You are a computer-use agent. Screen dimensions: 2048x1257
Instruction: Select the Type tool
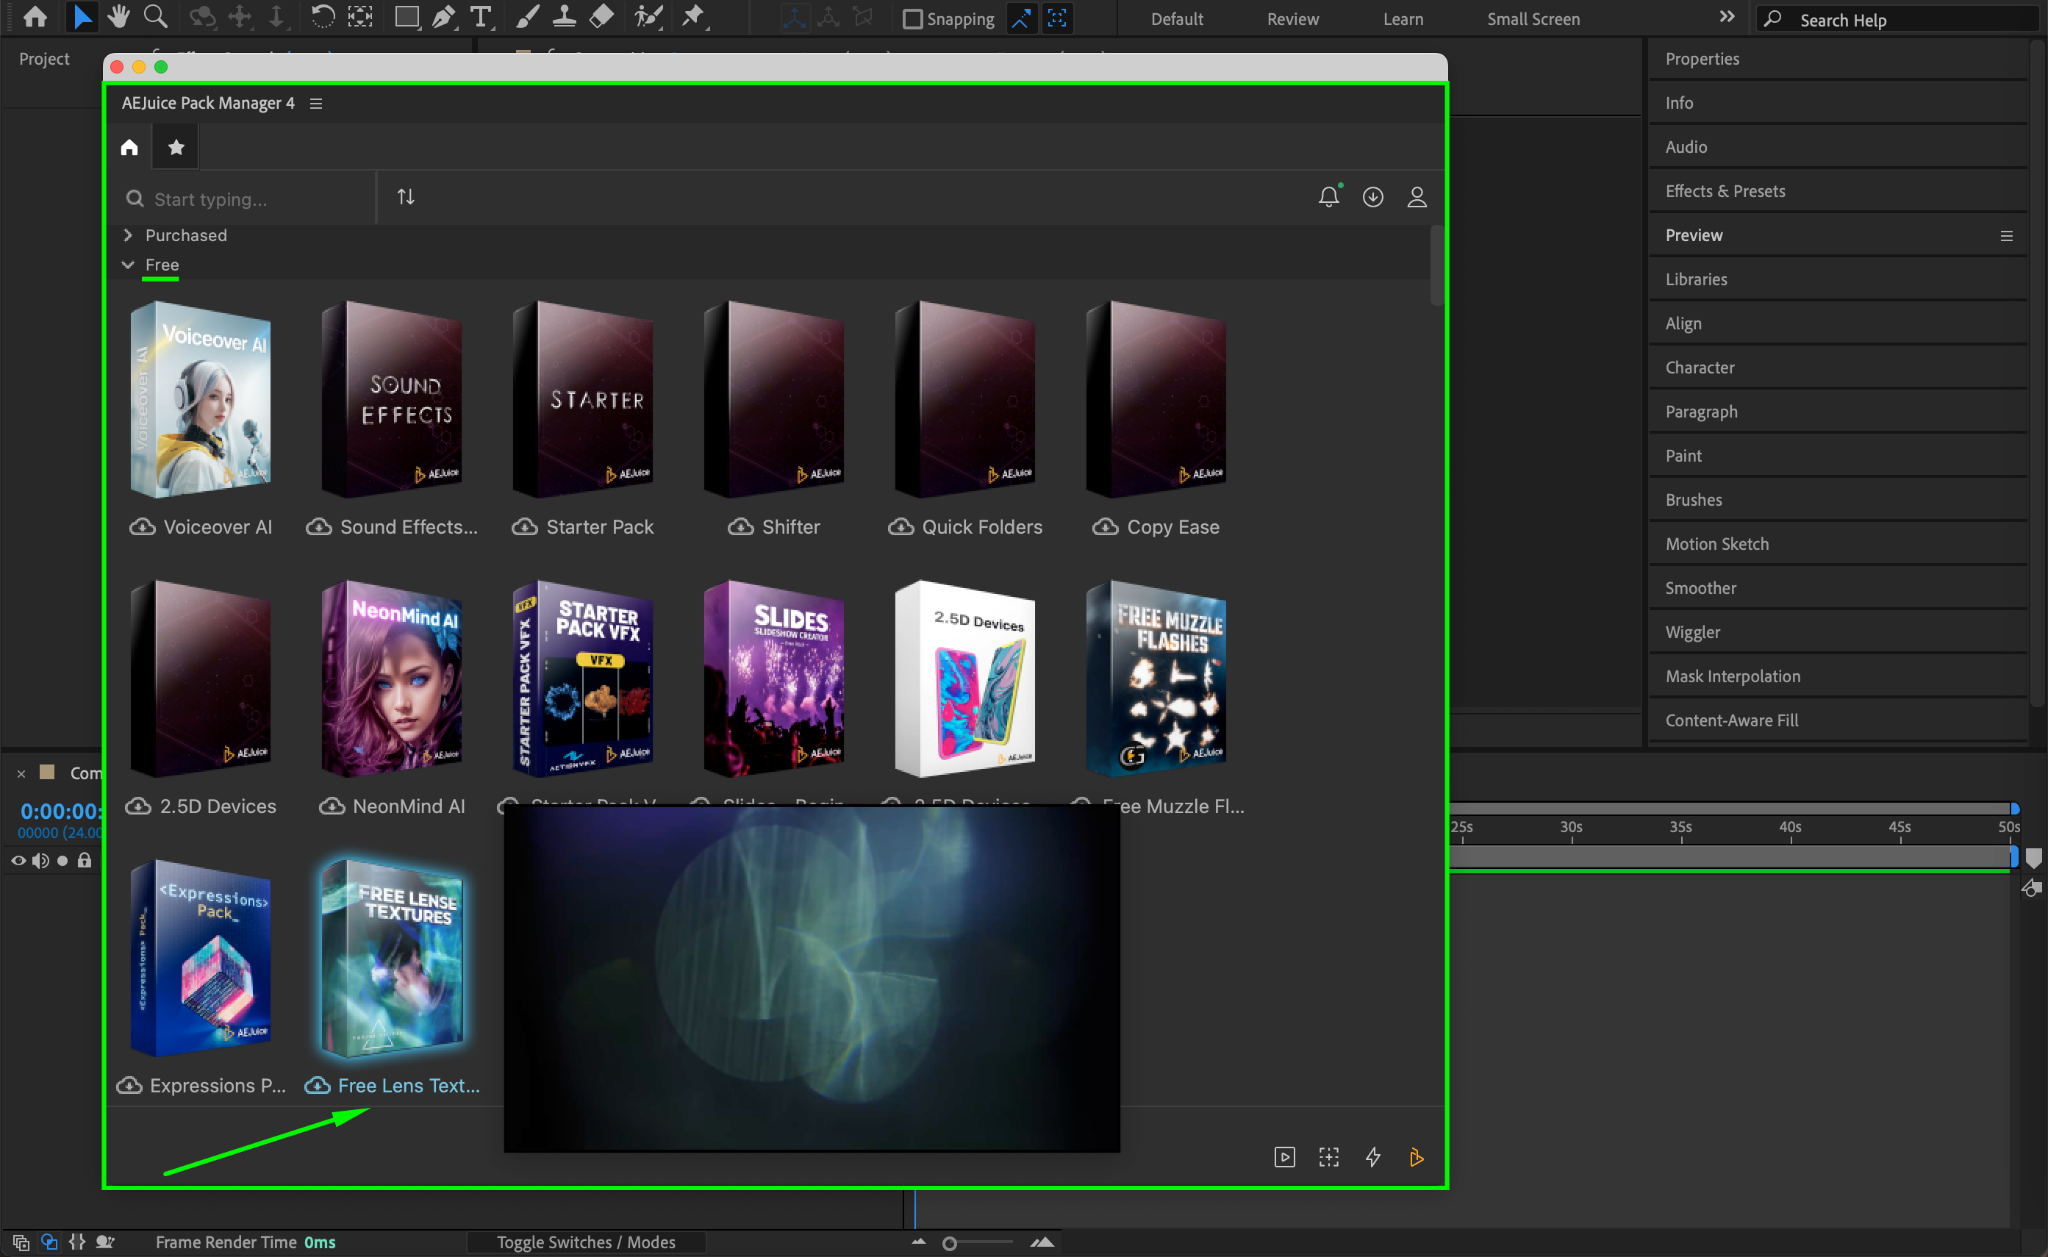coord(481,16)
